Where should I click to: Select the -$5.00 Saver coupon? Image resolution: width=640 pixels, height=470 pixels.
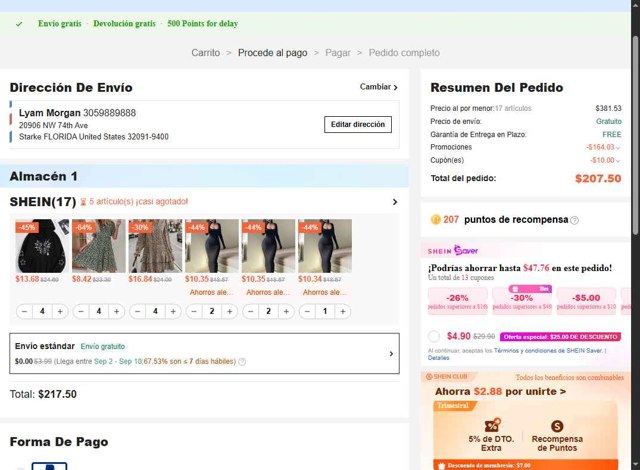tap(586, 301)
